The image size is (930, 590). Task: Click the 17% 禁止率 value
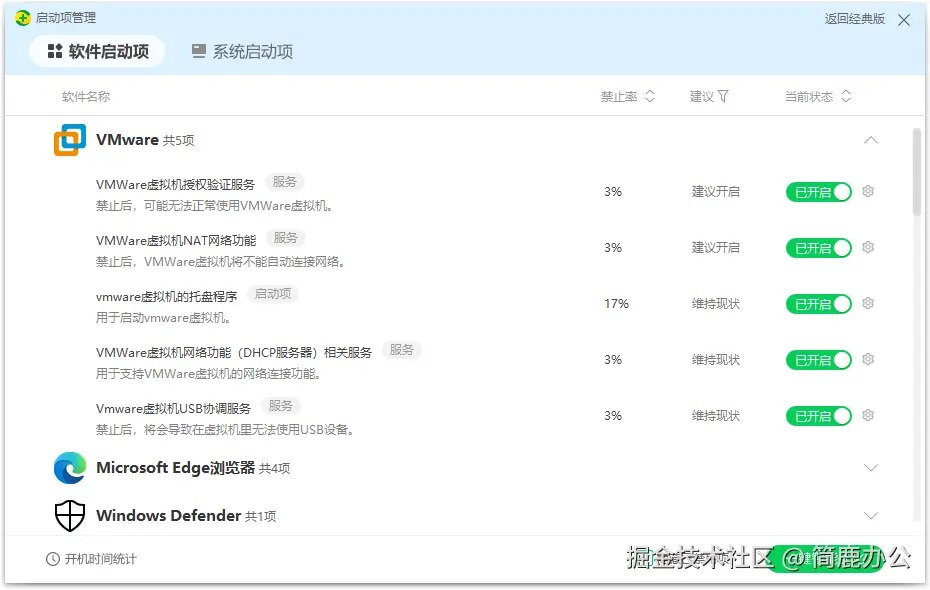pyautogui.click(x=616, y=304)
